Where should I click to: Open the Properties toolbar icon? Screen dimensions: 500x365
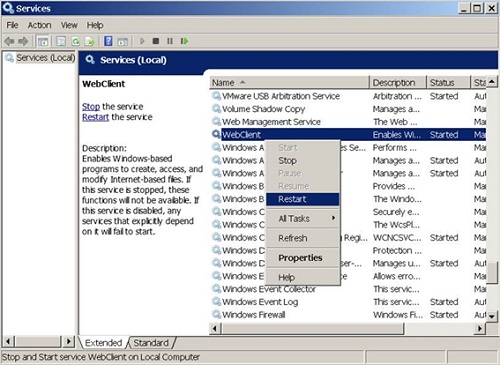point(61,41)
